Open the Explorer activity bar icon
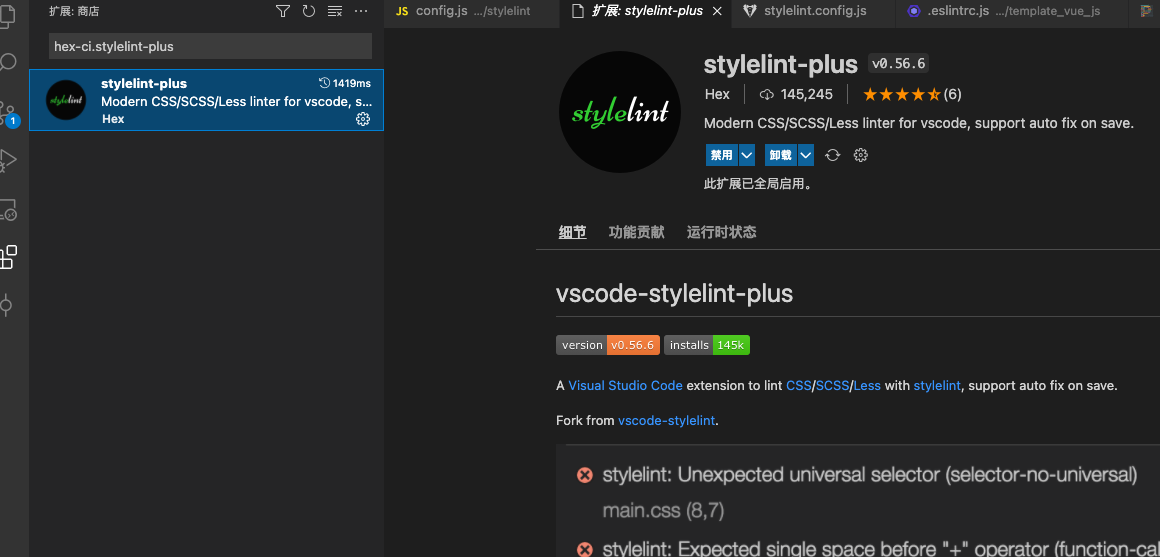 coord(7,15)
